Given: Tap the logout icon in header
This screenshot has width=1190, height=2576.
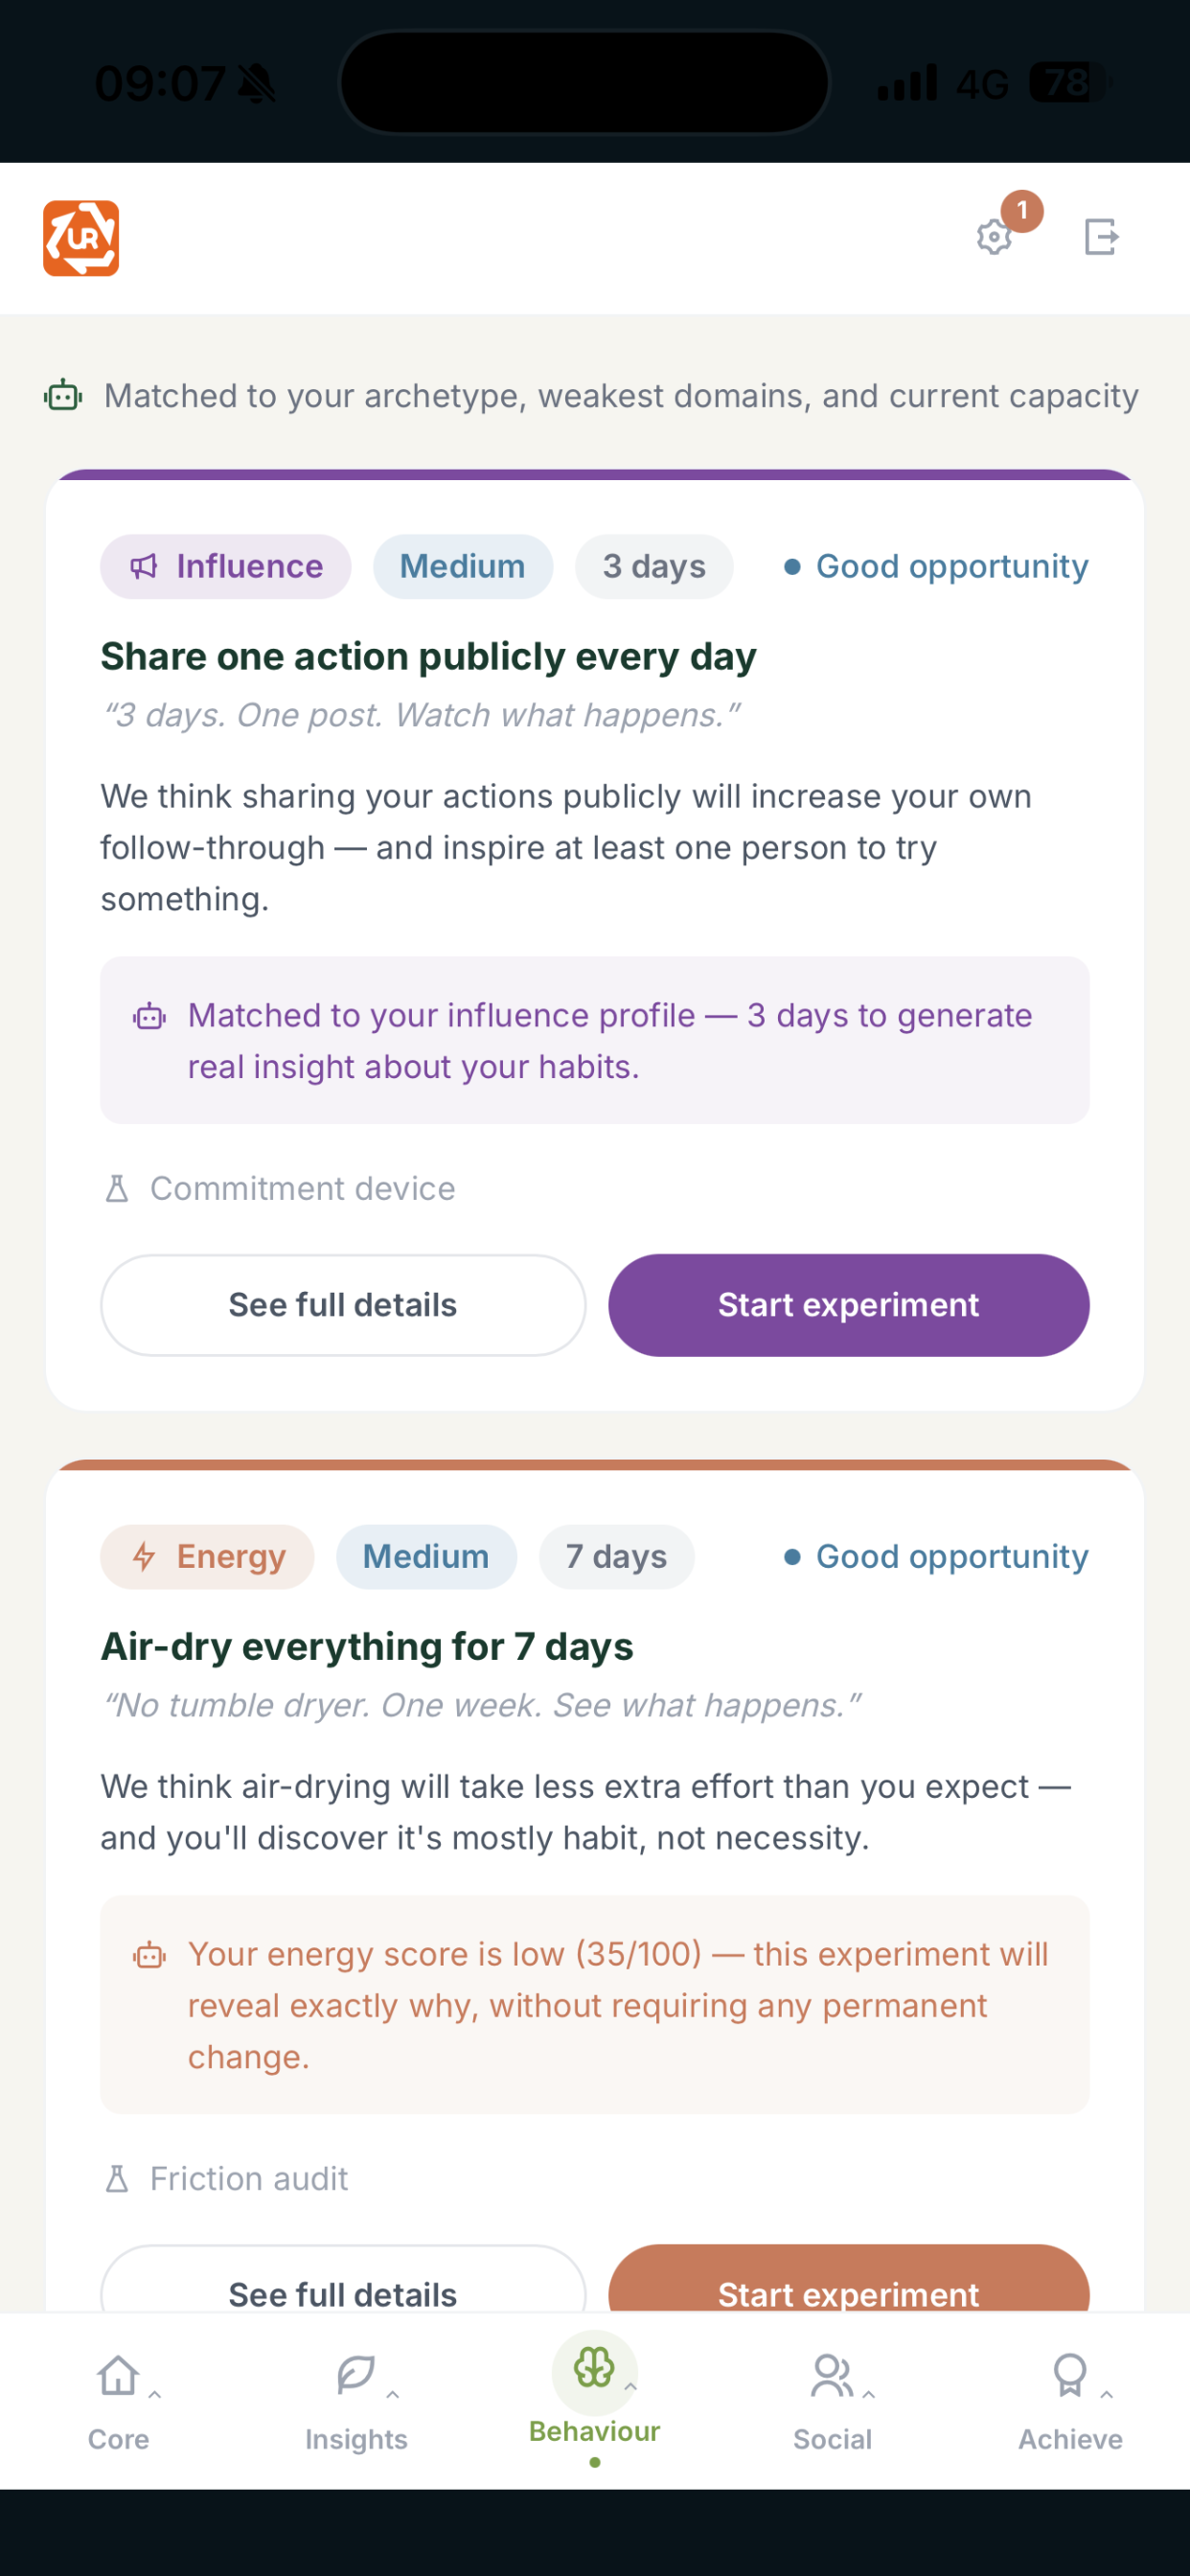Looking at the screenshot, I should click(1101, 237).
